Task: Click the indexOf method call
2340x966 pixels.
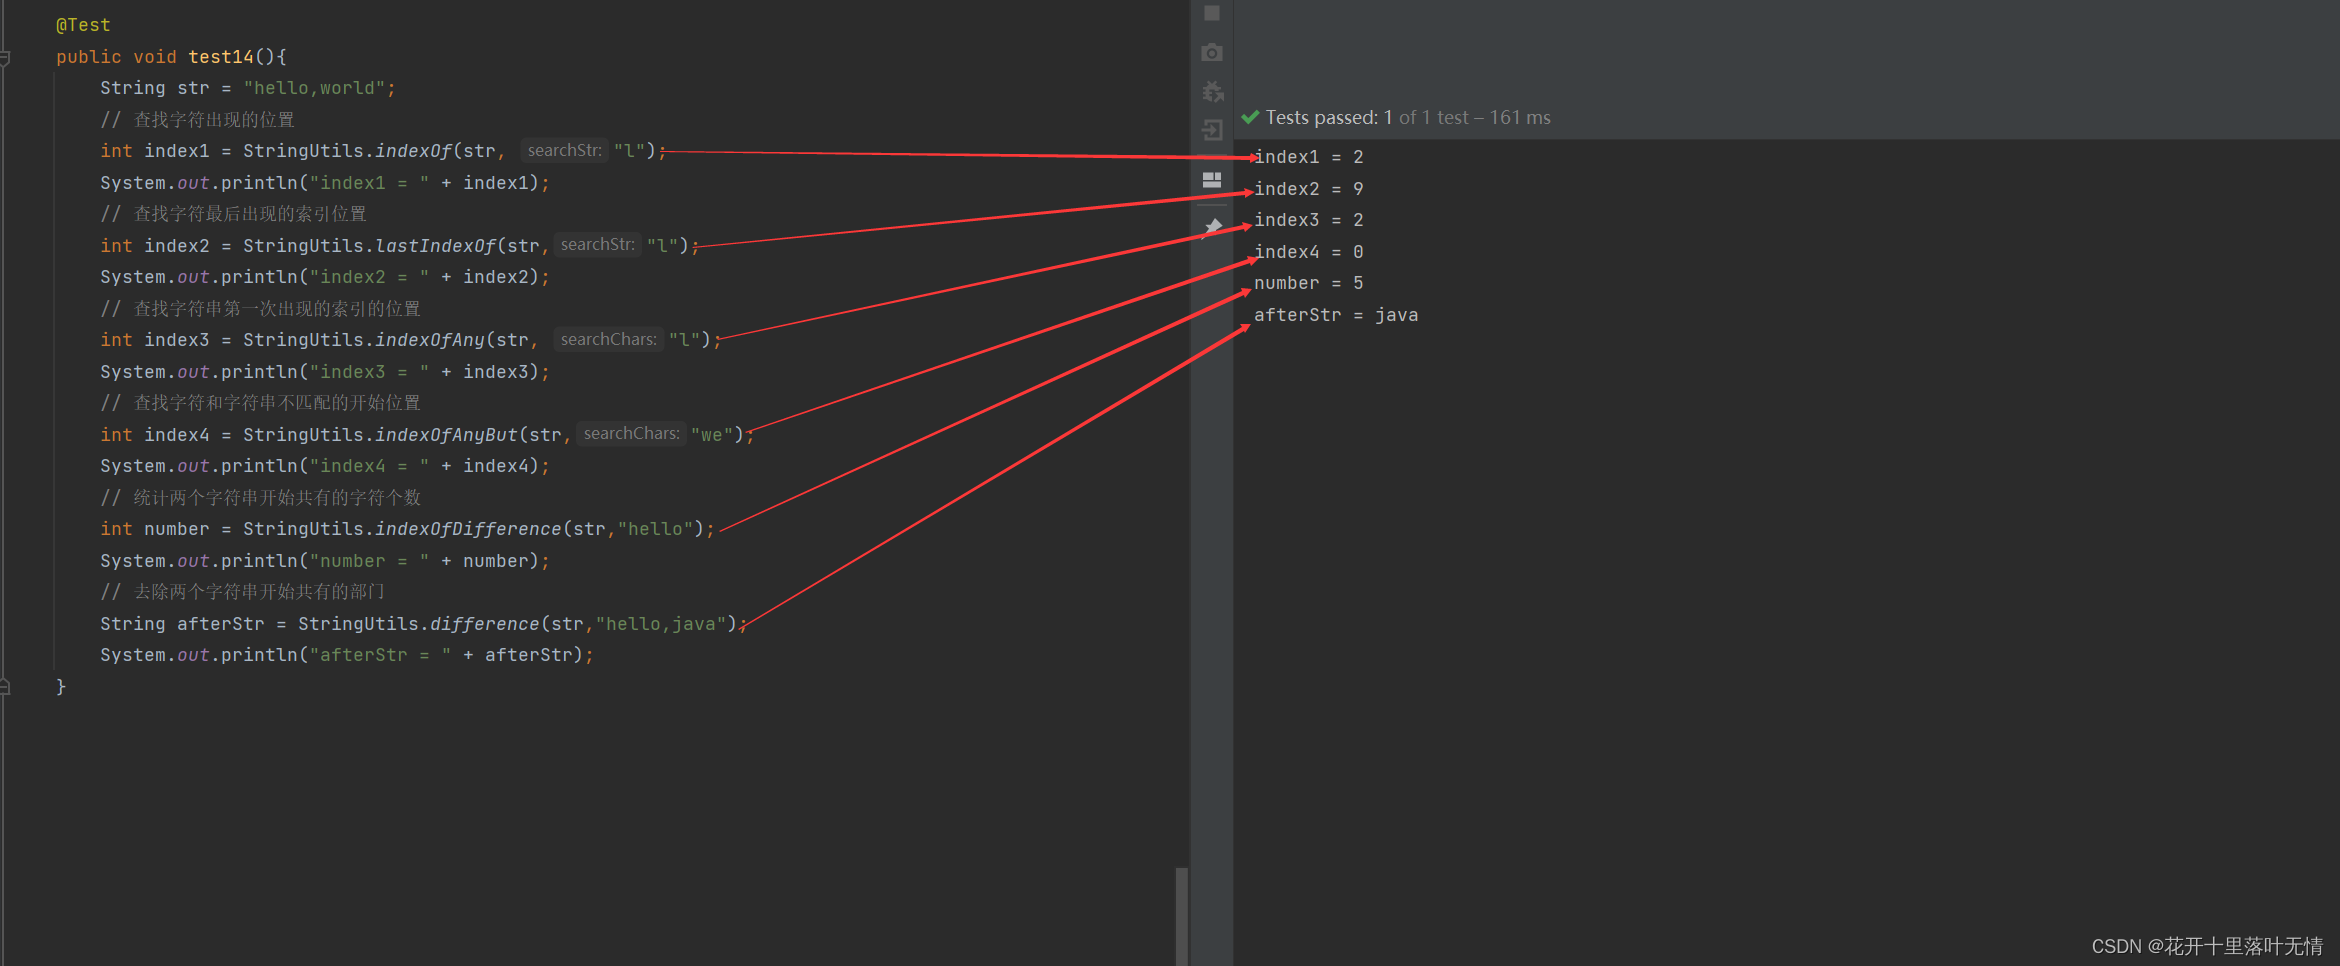Action: tap(413, 151)
